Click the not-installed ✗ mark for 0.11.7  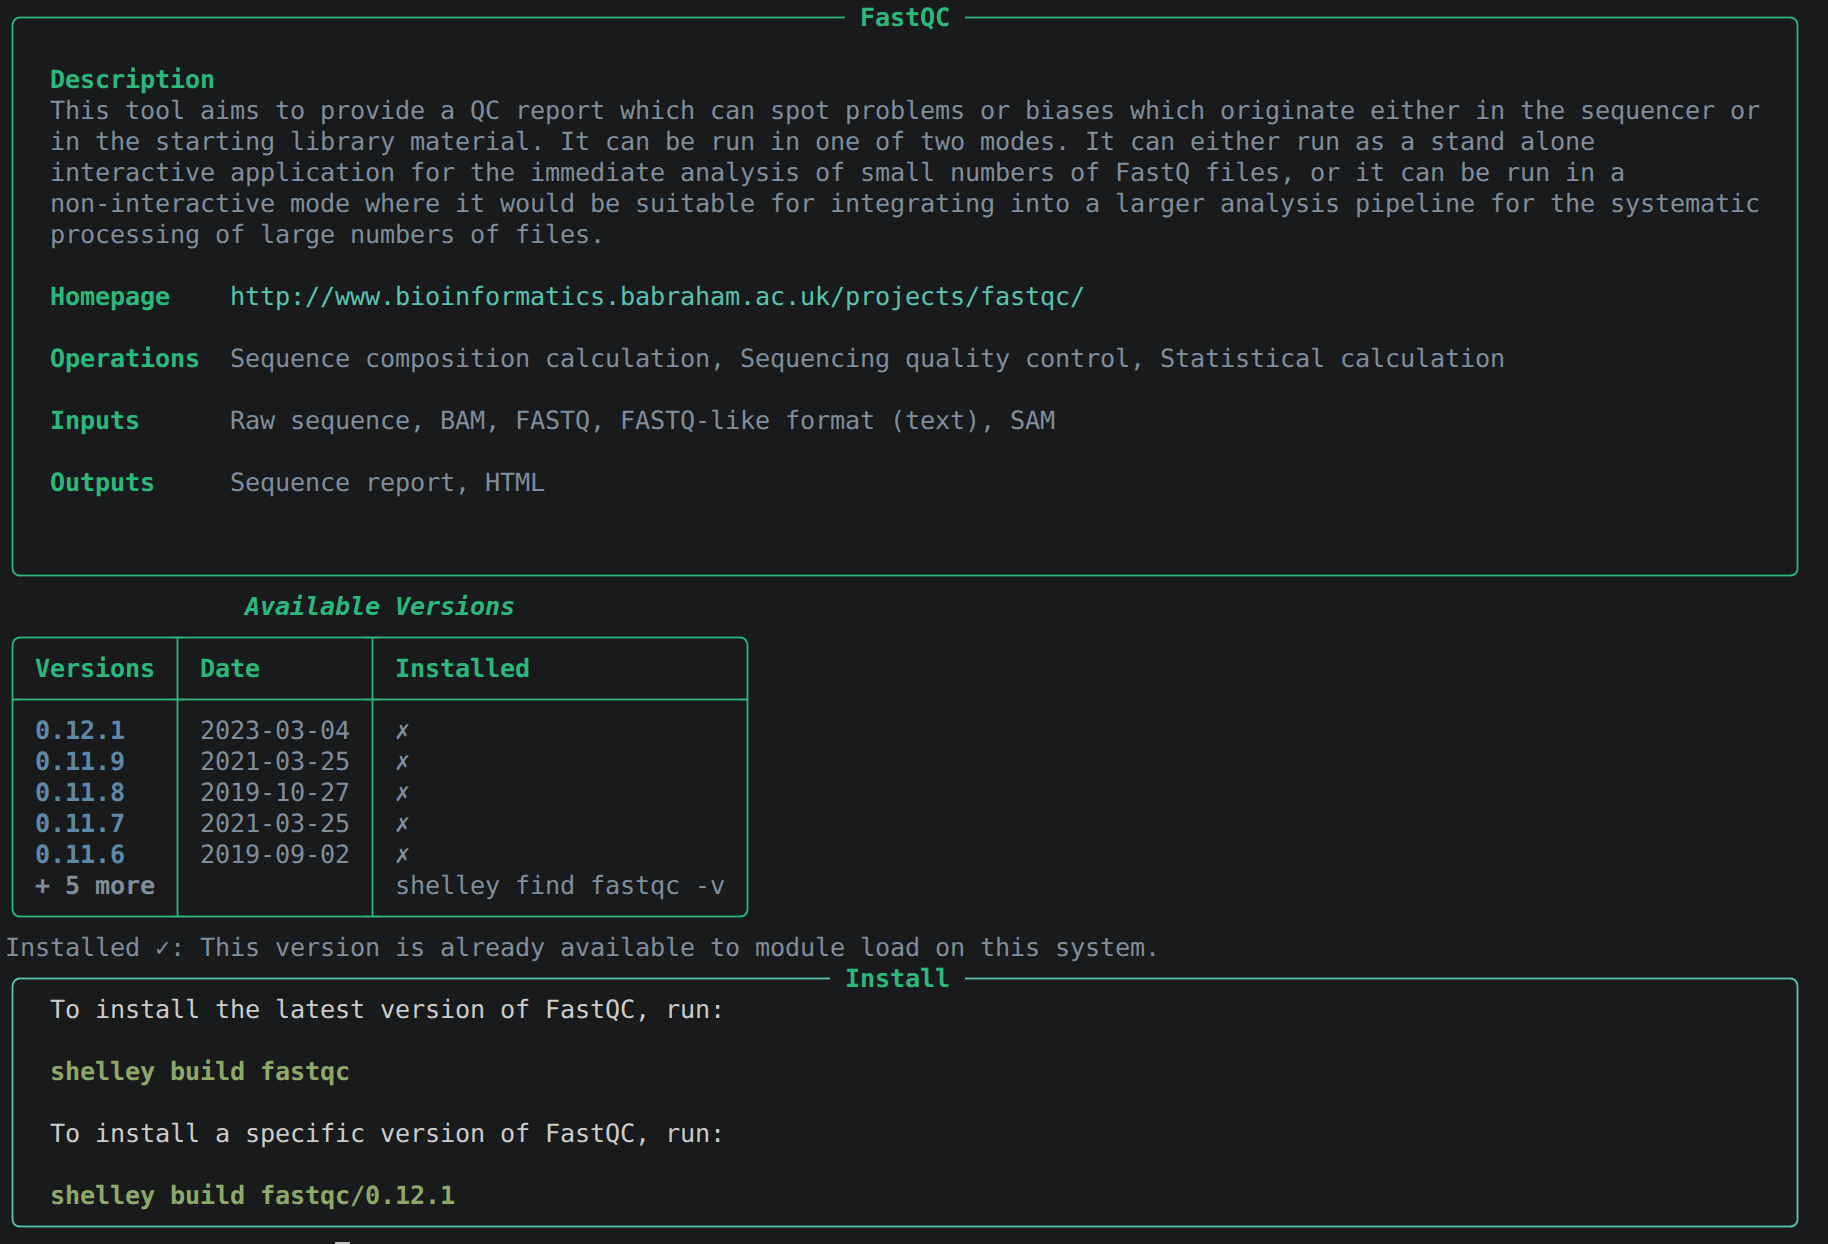click(x=402, y=825)
